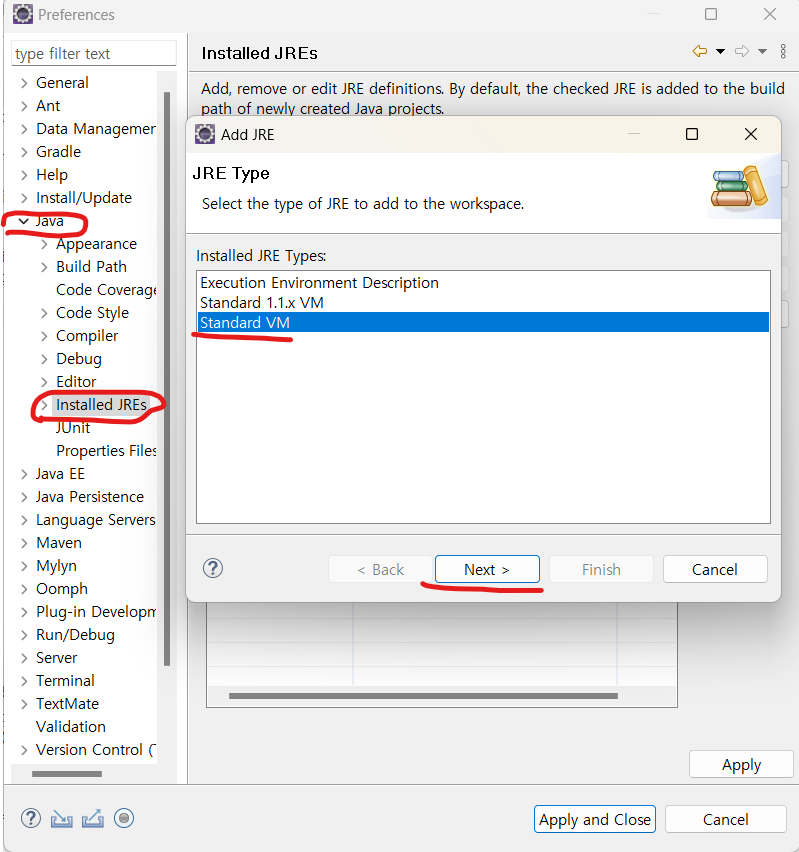The height and width of the screenshot is (852, 799).
Task: Select Version Control in the tree
Action: tap(96, 750)
